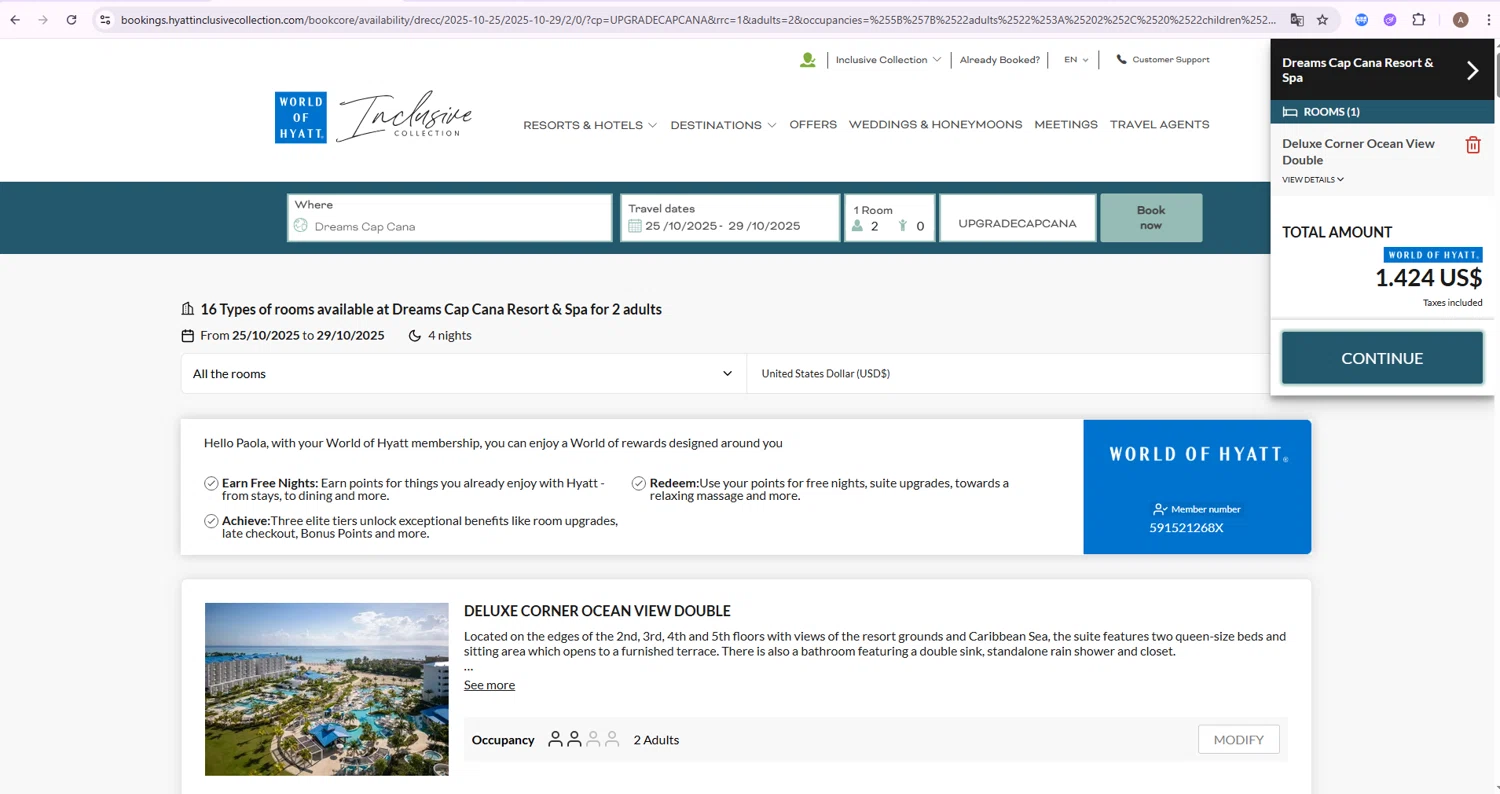Click the 2 Adults occupancy text
The width and height of the screenshot is (1500, 794).
[656, 740]
